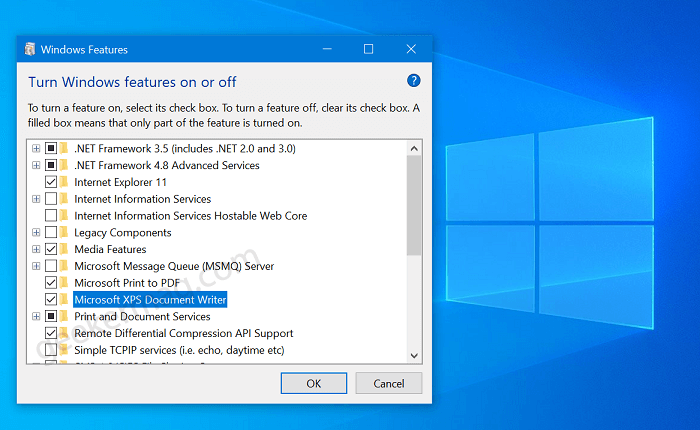Expand the .NET Framework 4.8 Advanced Services node
Viewport: 700px width, 430px height.
(36, 165)
